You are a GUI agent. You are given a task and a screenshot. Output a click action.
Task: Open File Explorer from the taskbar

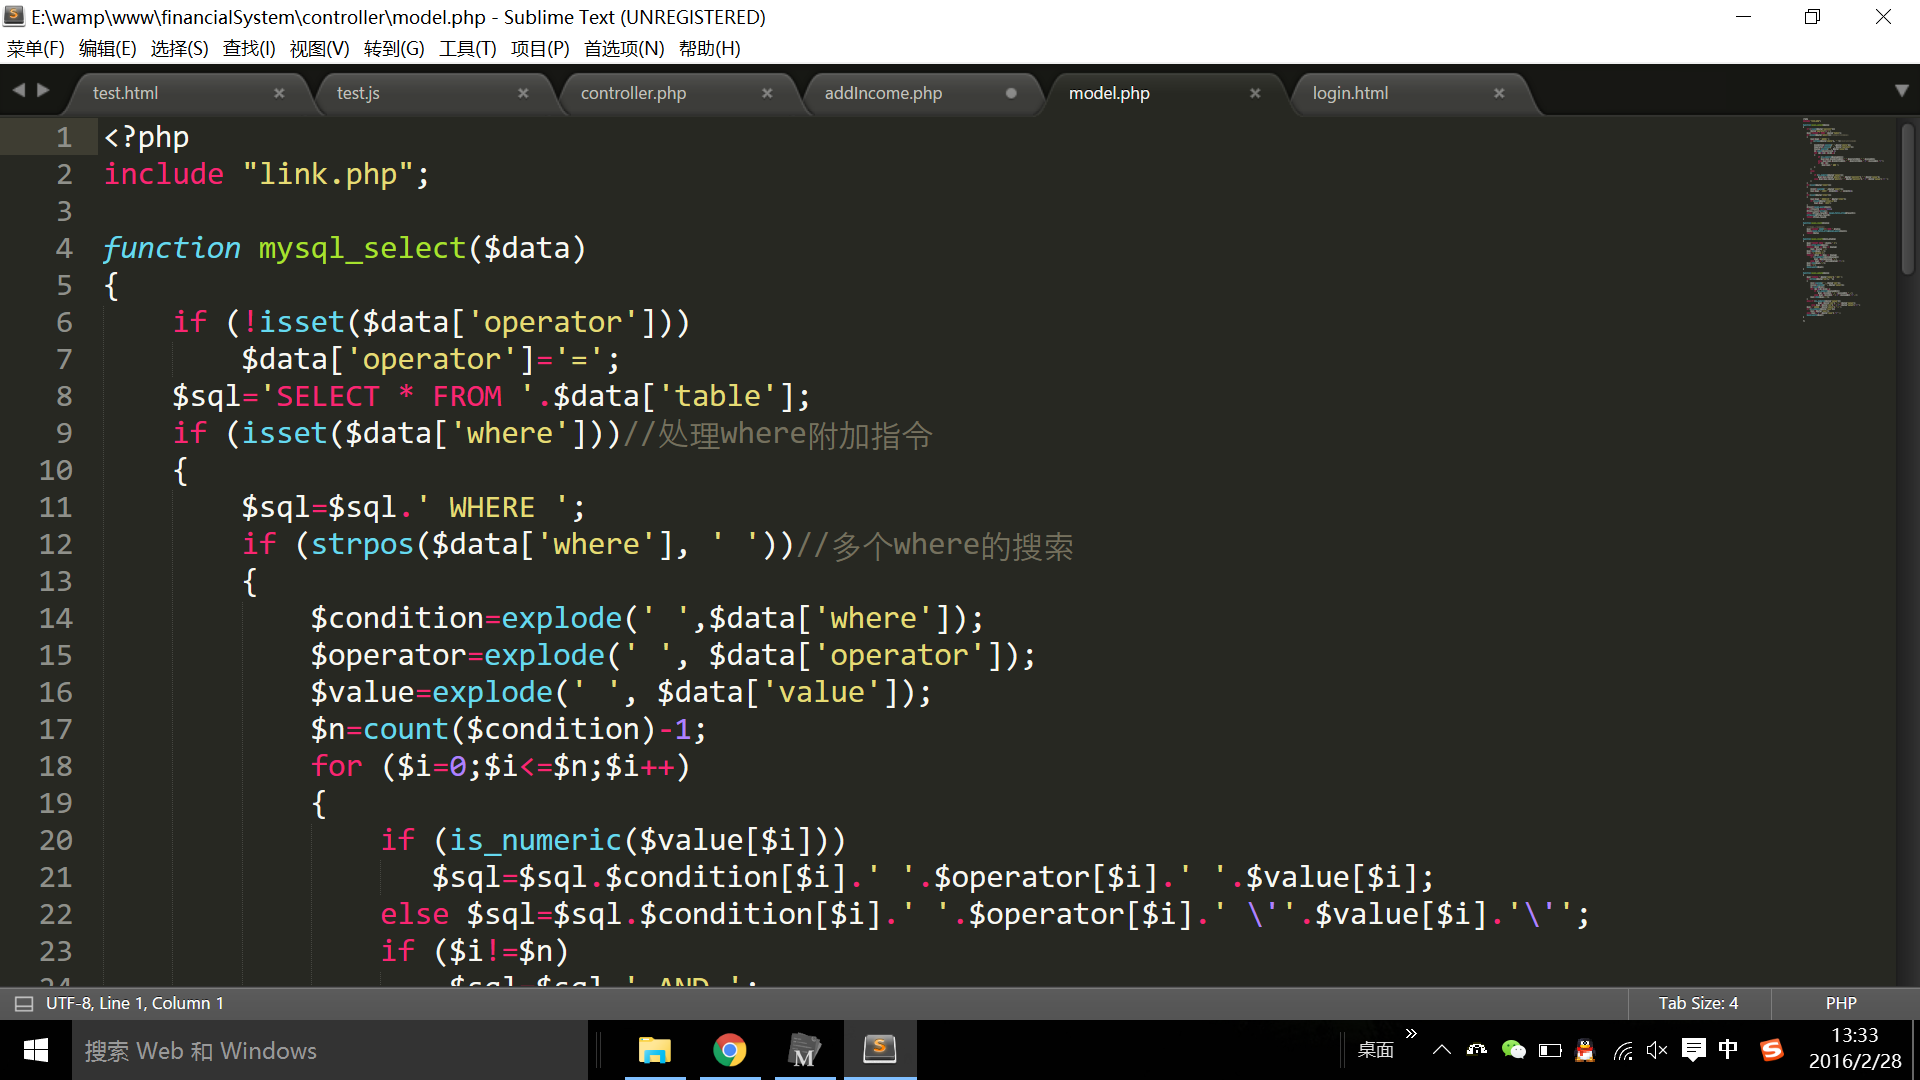pyautogui.click(x=655, y=1050)
